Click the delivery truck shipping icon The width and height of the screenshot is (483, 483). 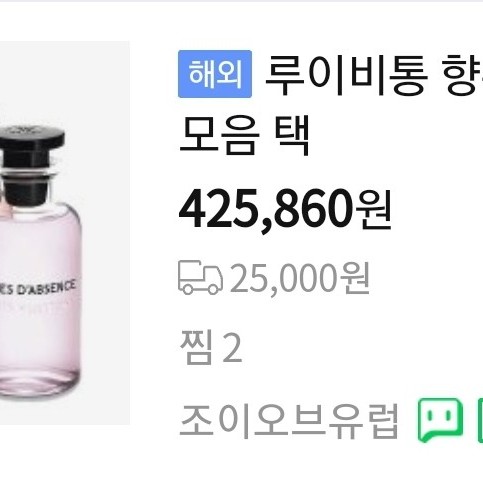(x=201, y=278)
